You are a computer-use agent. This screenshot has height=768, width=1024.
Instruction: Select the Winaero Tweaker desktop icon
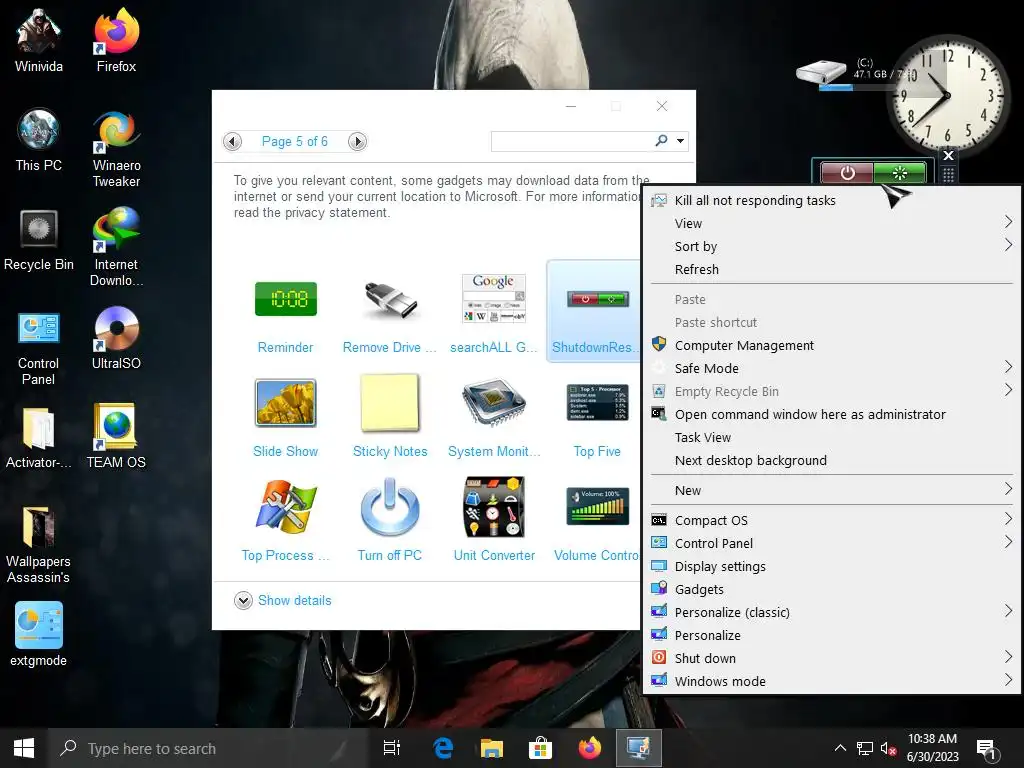tap(116, 149)
